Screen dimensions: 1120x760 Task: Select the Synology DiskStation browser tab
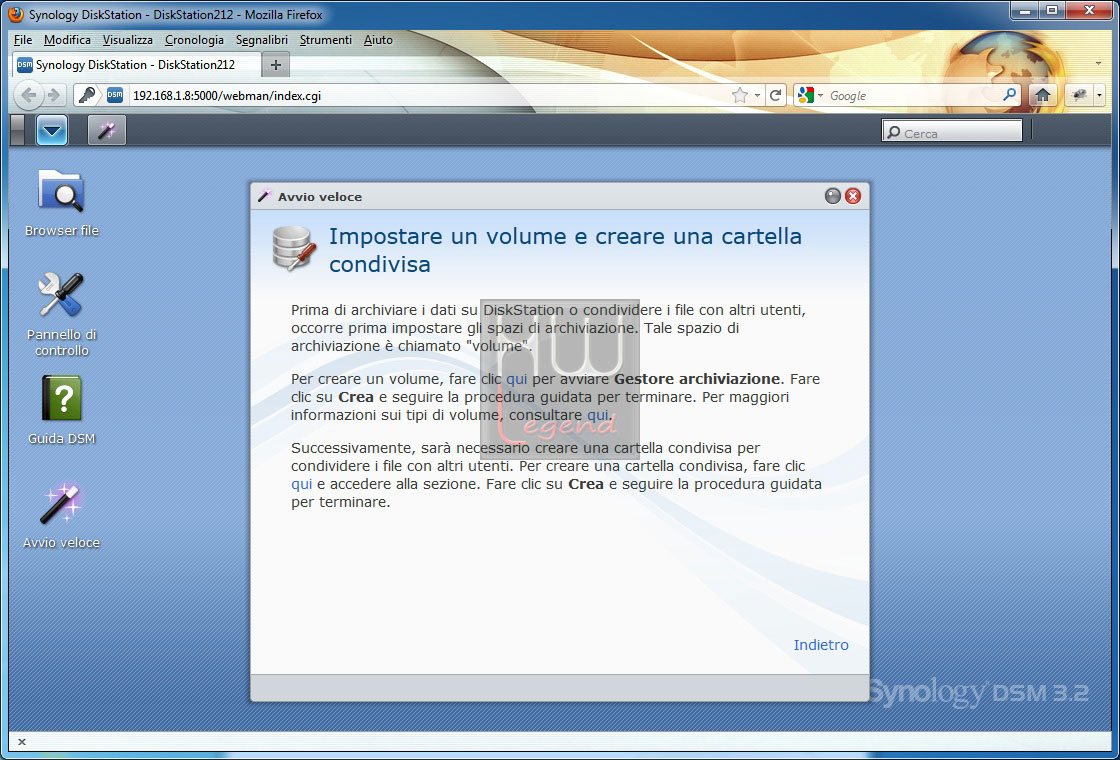click(x=136, y=64)
